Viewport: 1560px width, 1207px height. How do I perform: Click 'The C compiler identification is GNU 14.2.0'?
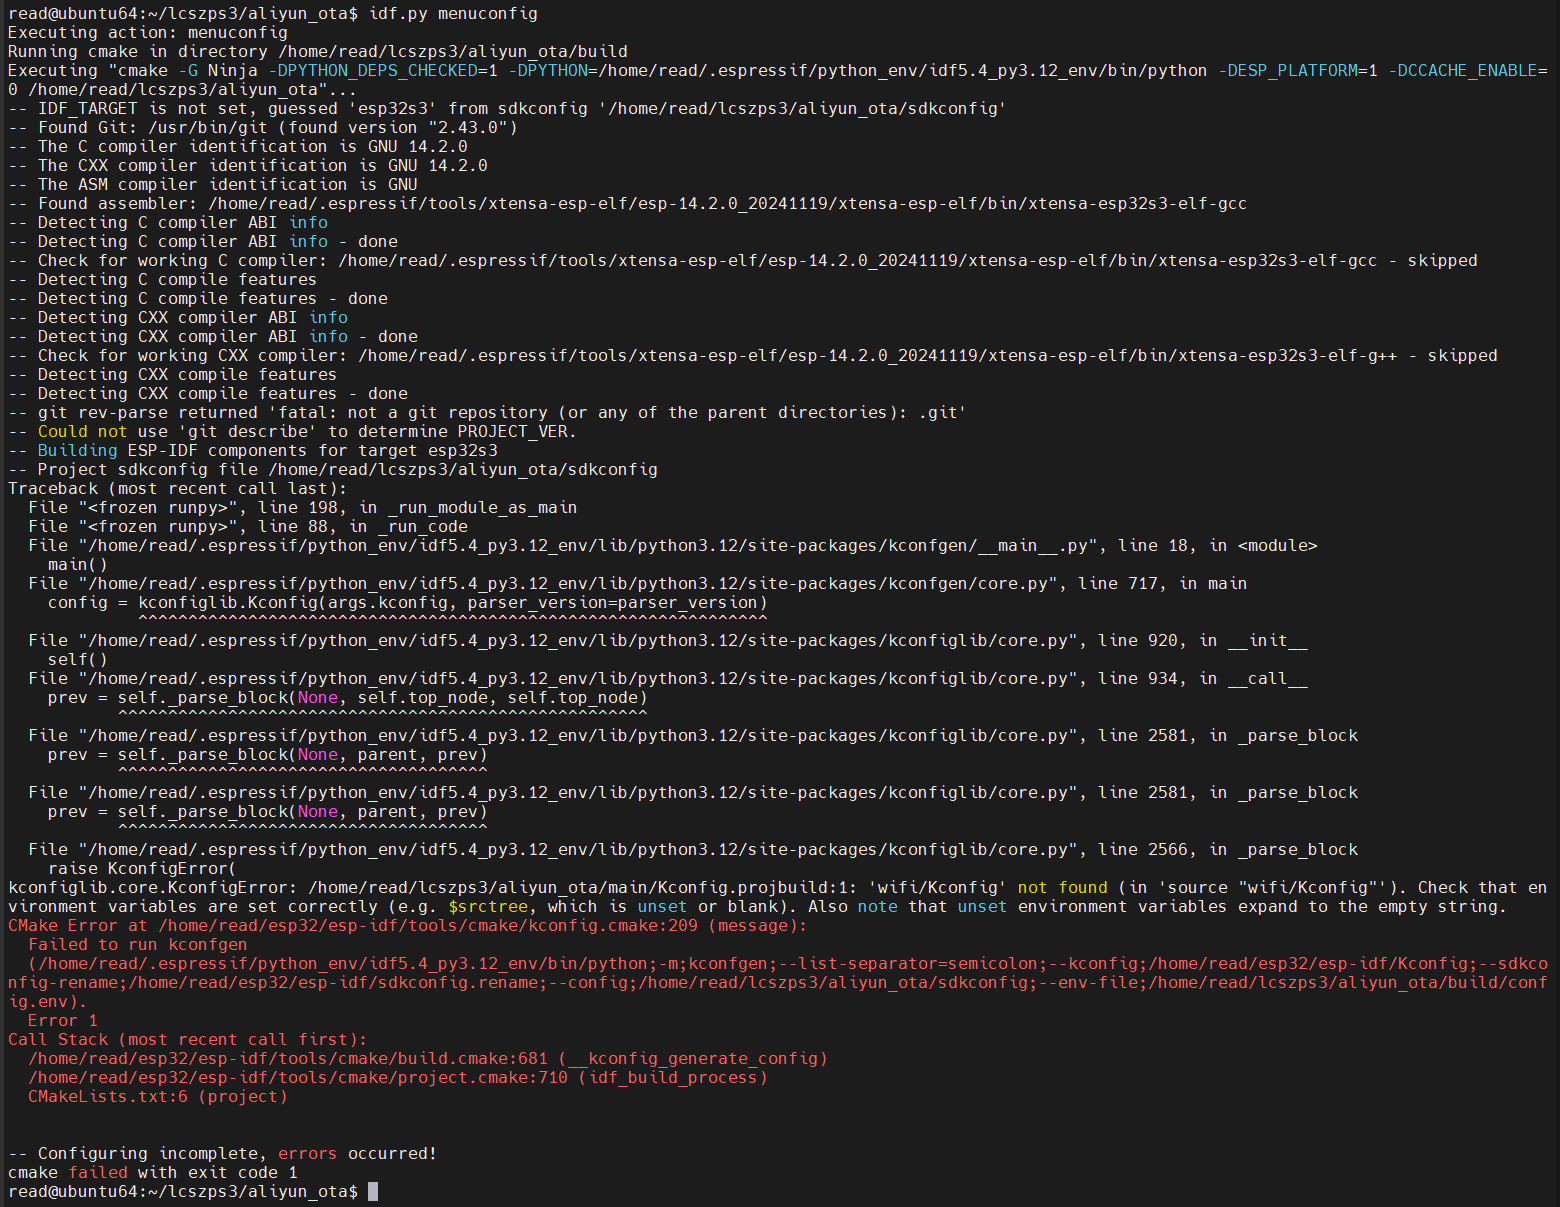coord(238,147)
